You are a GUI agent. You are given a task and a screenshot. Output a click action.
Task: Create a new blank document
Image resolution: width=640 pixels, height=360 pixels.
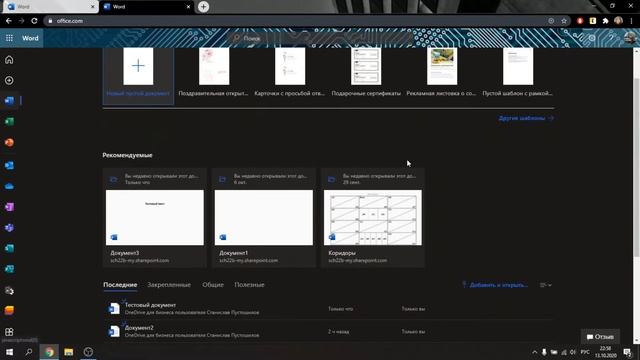pos(138,76)
